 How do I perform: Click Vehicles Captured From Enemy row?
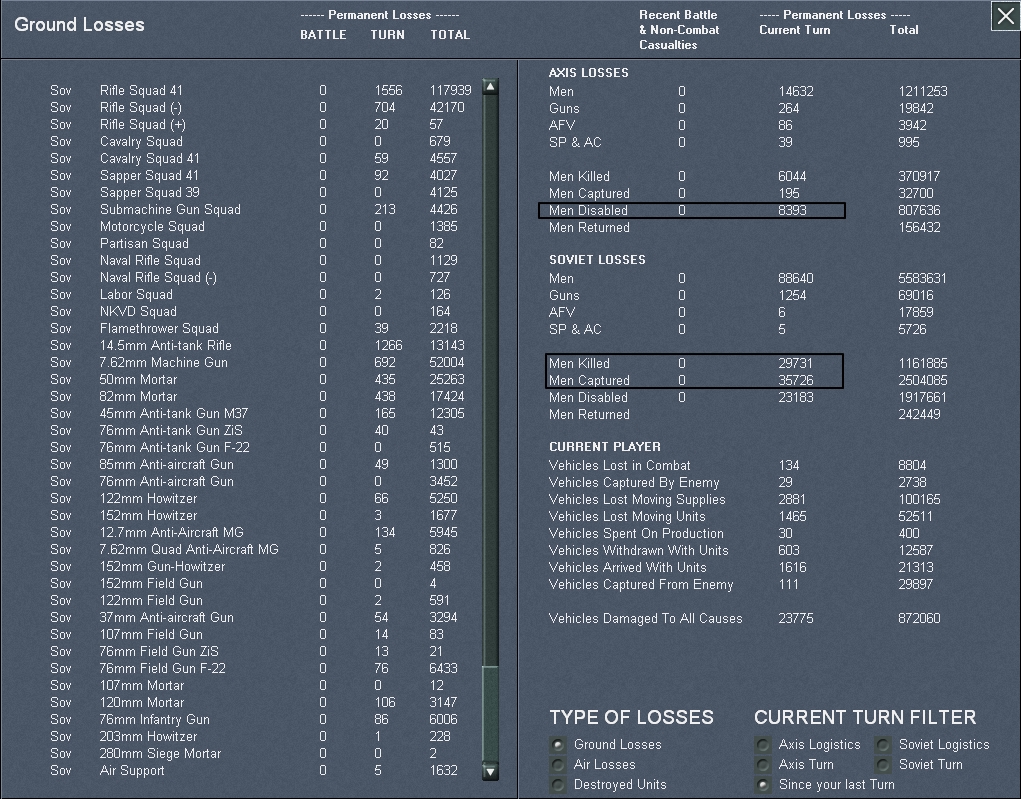742,584
